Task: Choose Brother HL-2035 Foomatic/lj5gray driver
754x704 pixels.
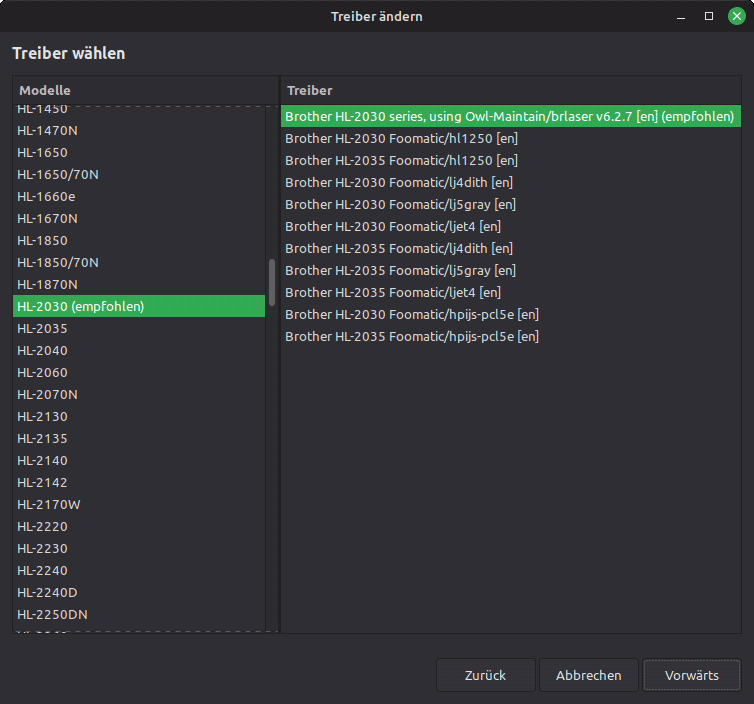Action: click(x=511, y=271)
